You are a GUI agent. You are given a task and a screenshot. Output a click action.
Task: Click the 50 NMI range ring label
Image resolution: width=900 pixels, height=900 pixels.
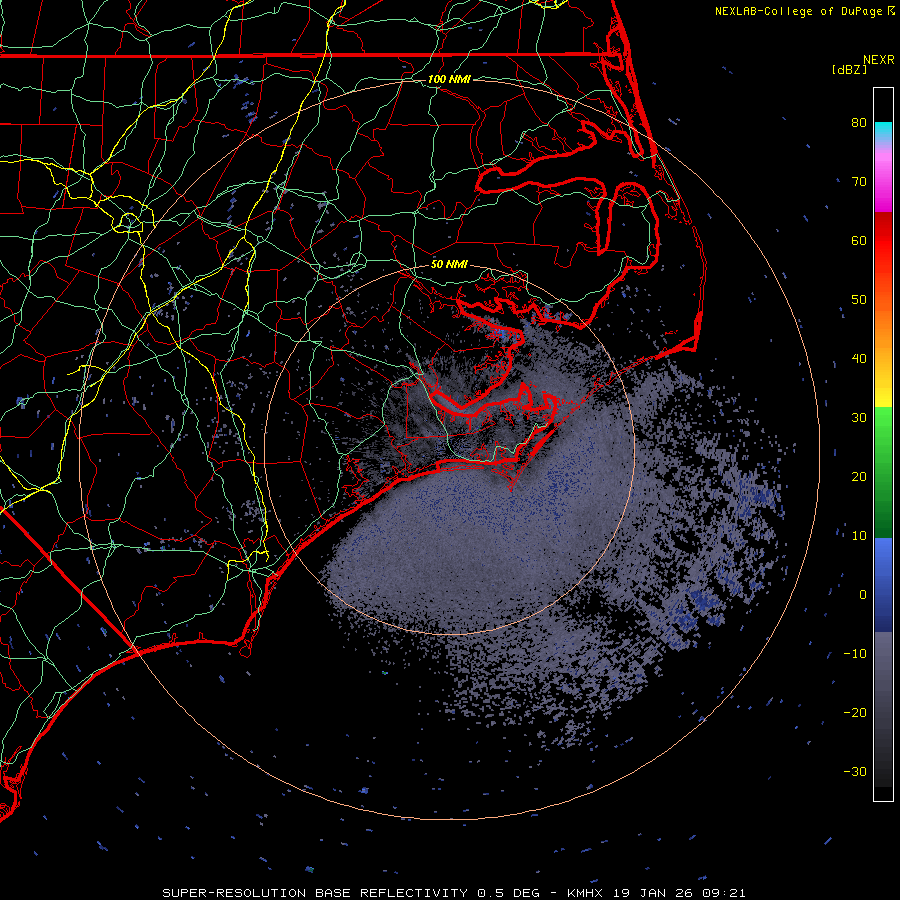tap(449, 265)
